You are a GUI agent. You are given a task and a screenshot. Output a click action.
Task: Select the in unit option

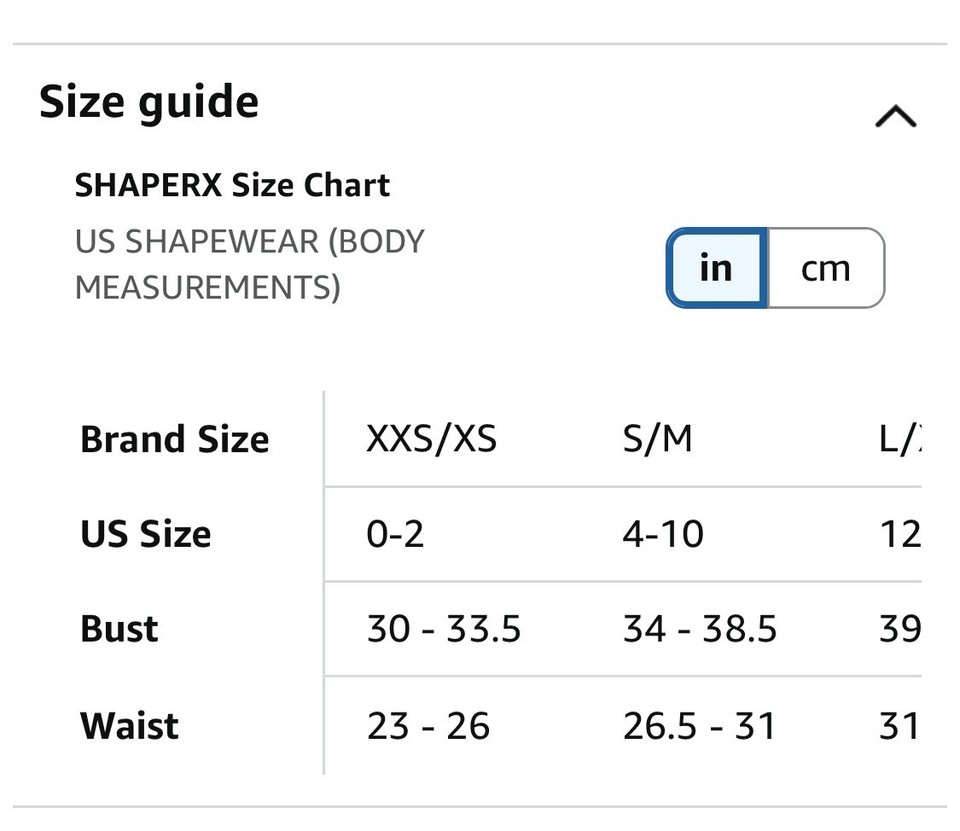716,268
